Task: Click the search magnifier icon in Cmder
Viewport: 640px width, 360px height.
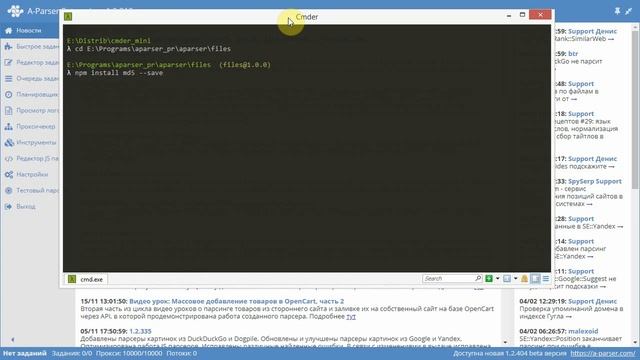Action: 478,278
